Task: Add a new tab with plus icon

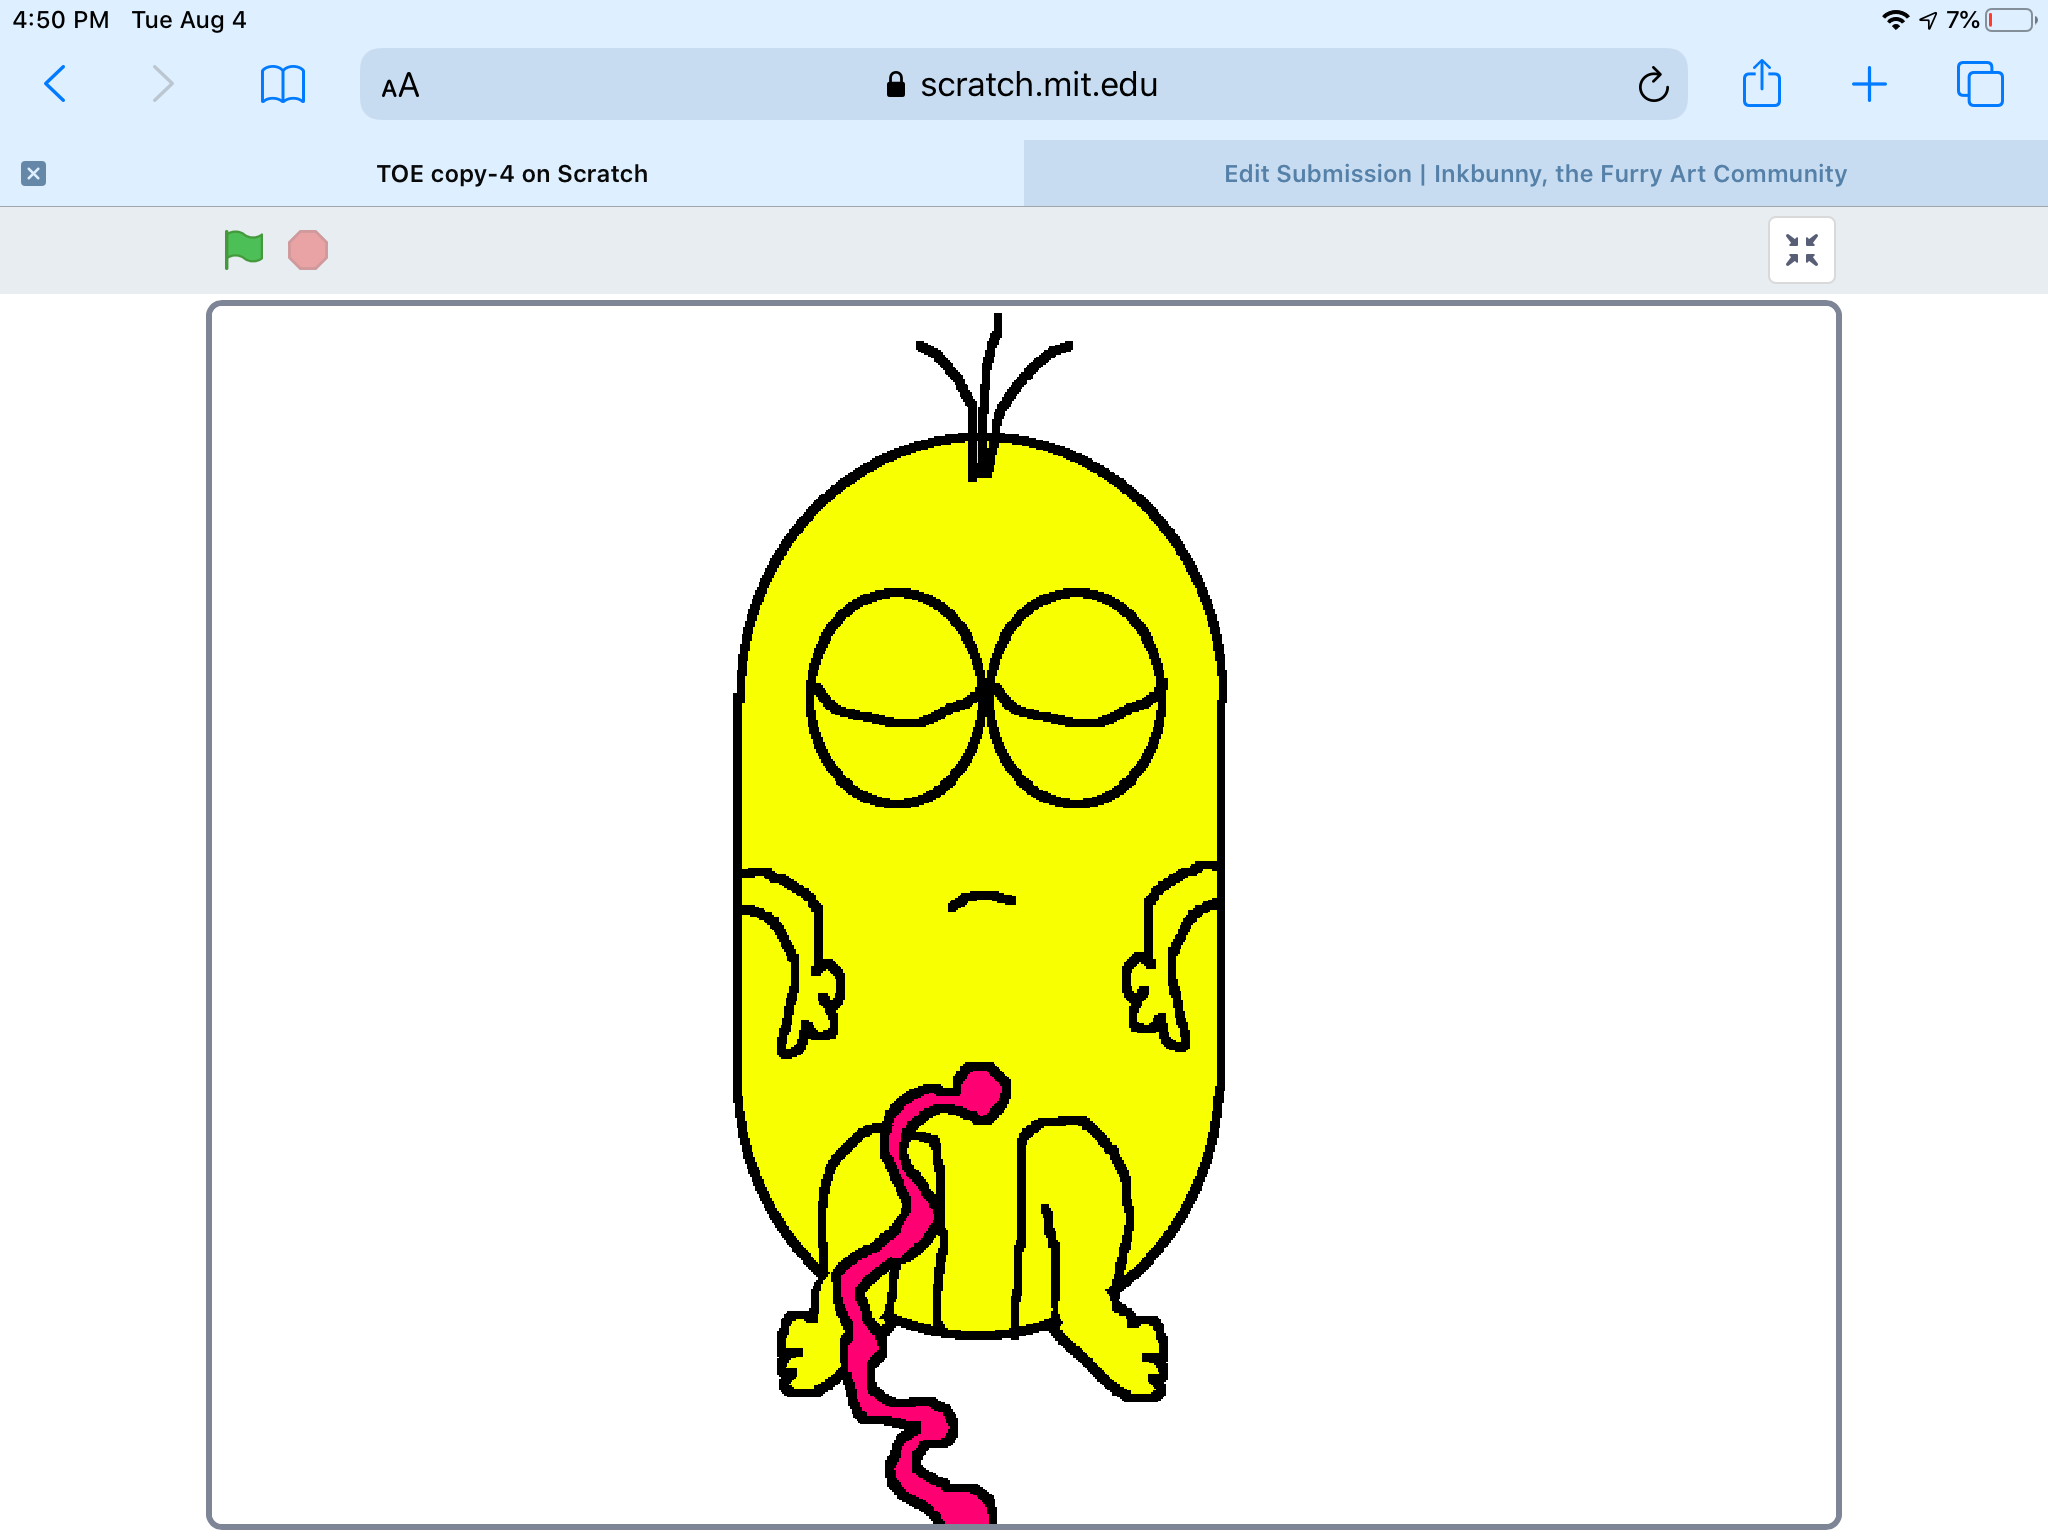Action: 1869,85
